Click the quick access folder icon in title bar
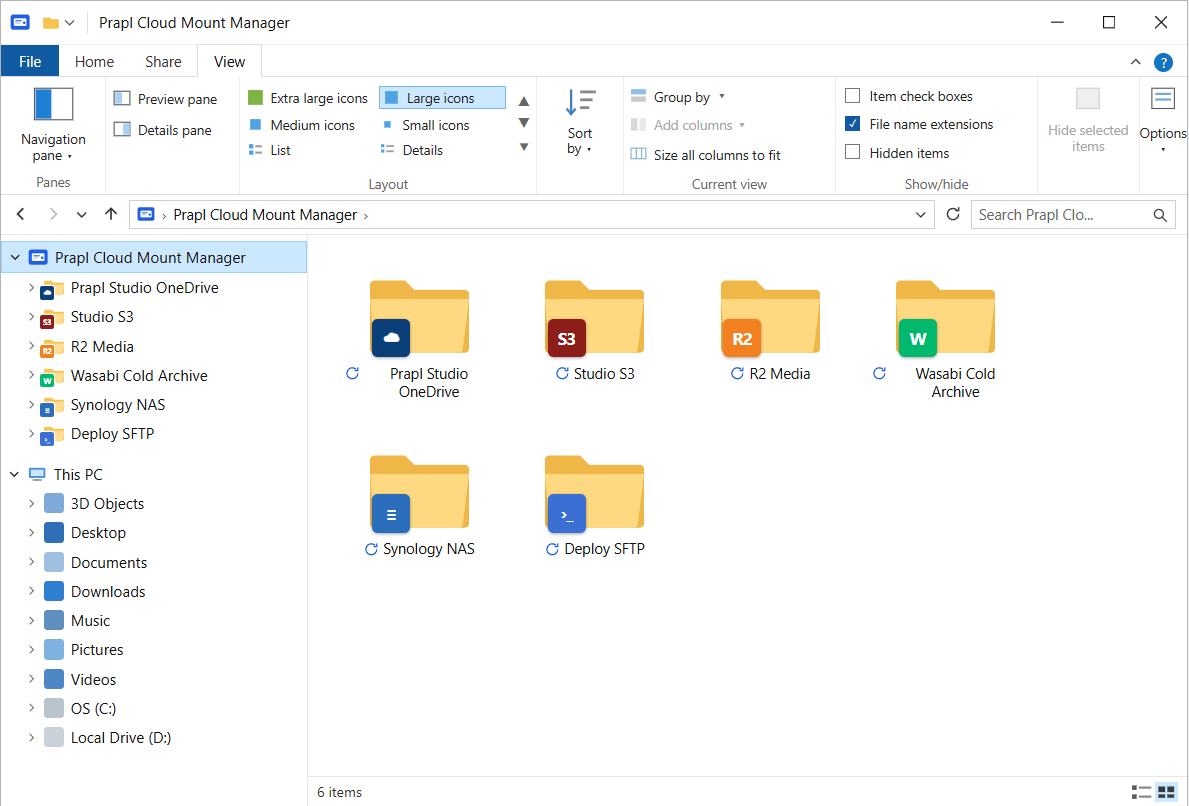 (51, 23)
